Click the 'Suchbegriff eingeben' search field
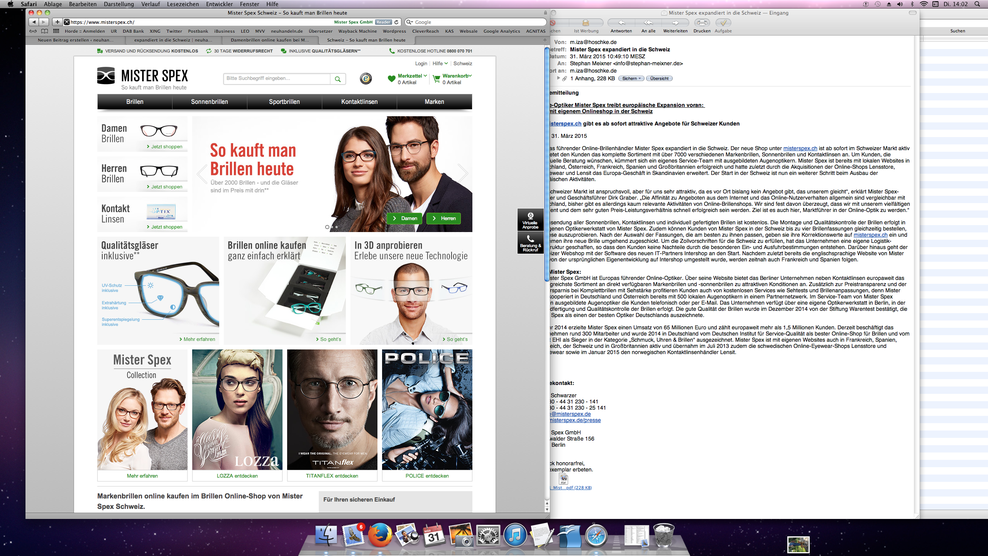The image size is (988, 556). [277, 79]
